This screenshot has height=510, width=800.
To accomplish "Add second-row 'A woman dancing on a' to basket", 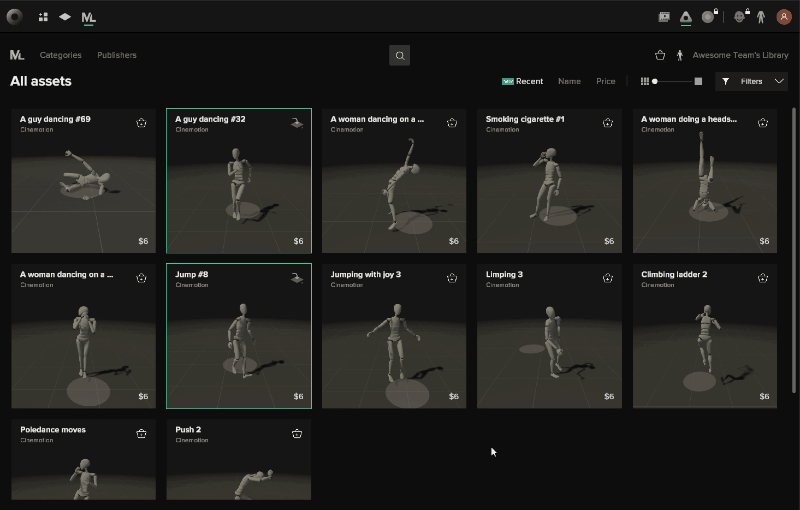I will [x=141, y=278].
